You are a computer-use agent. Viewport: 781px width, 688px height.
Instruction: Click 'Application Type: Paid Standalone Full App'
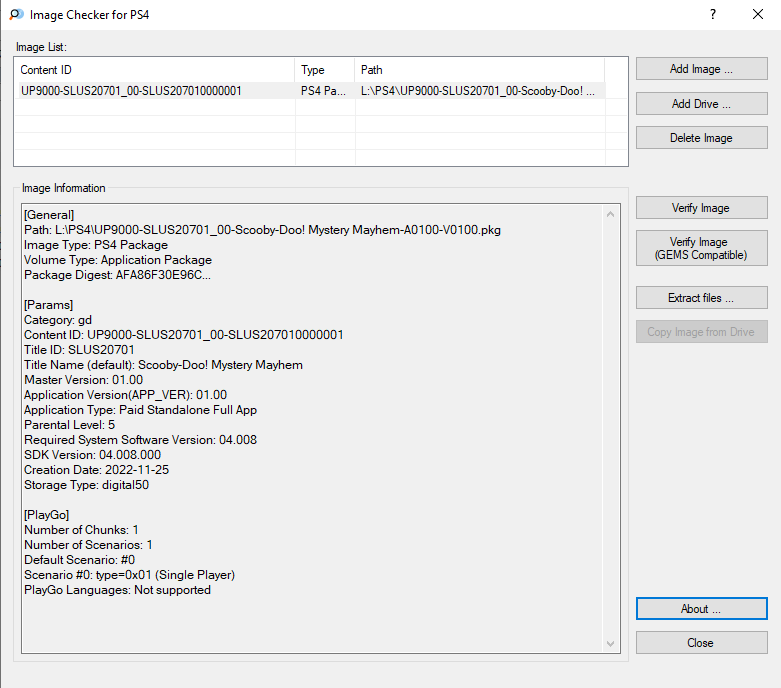(140, 410)
